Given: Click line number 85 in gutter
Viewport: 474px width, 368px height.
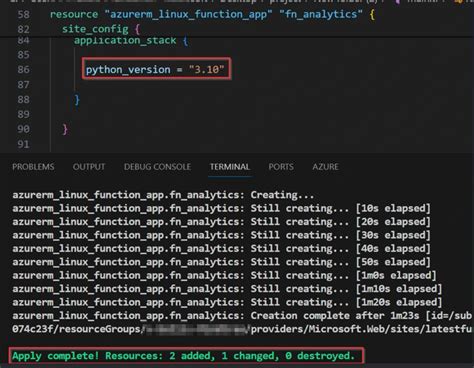Looking at the screenshot, I should coord(23,55).
